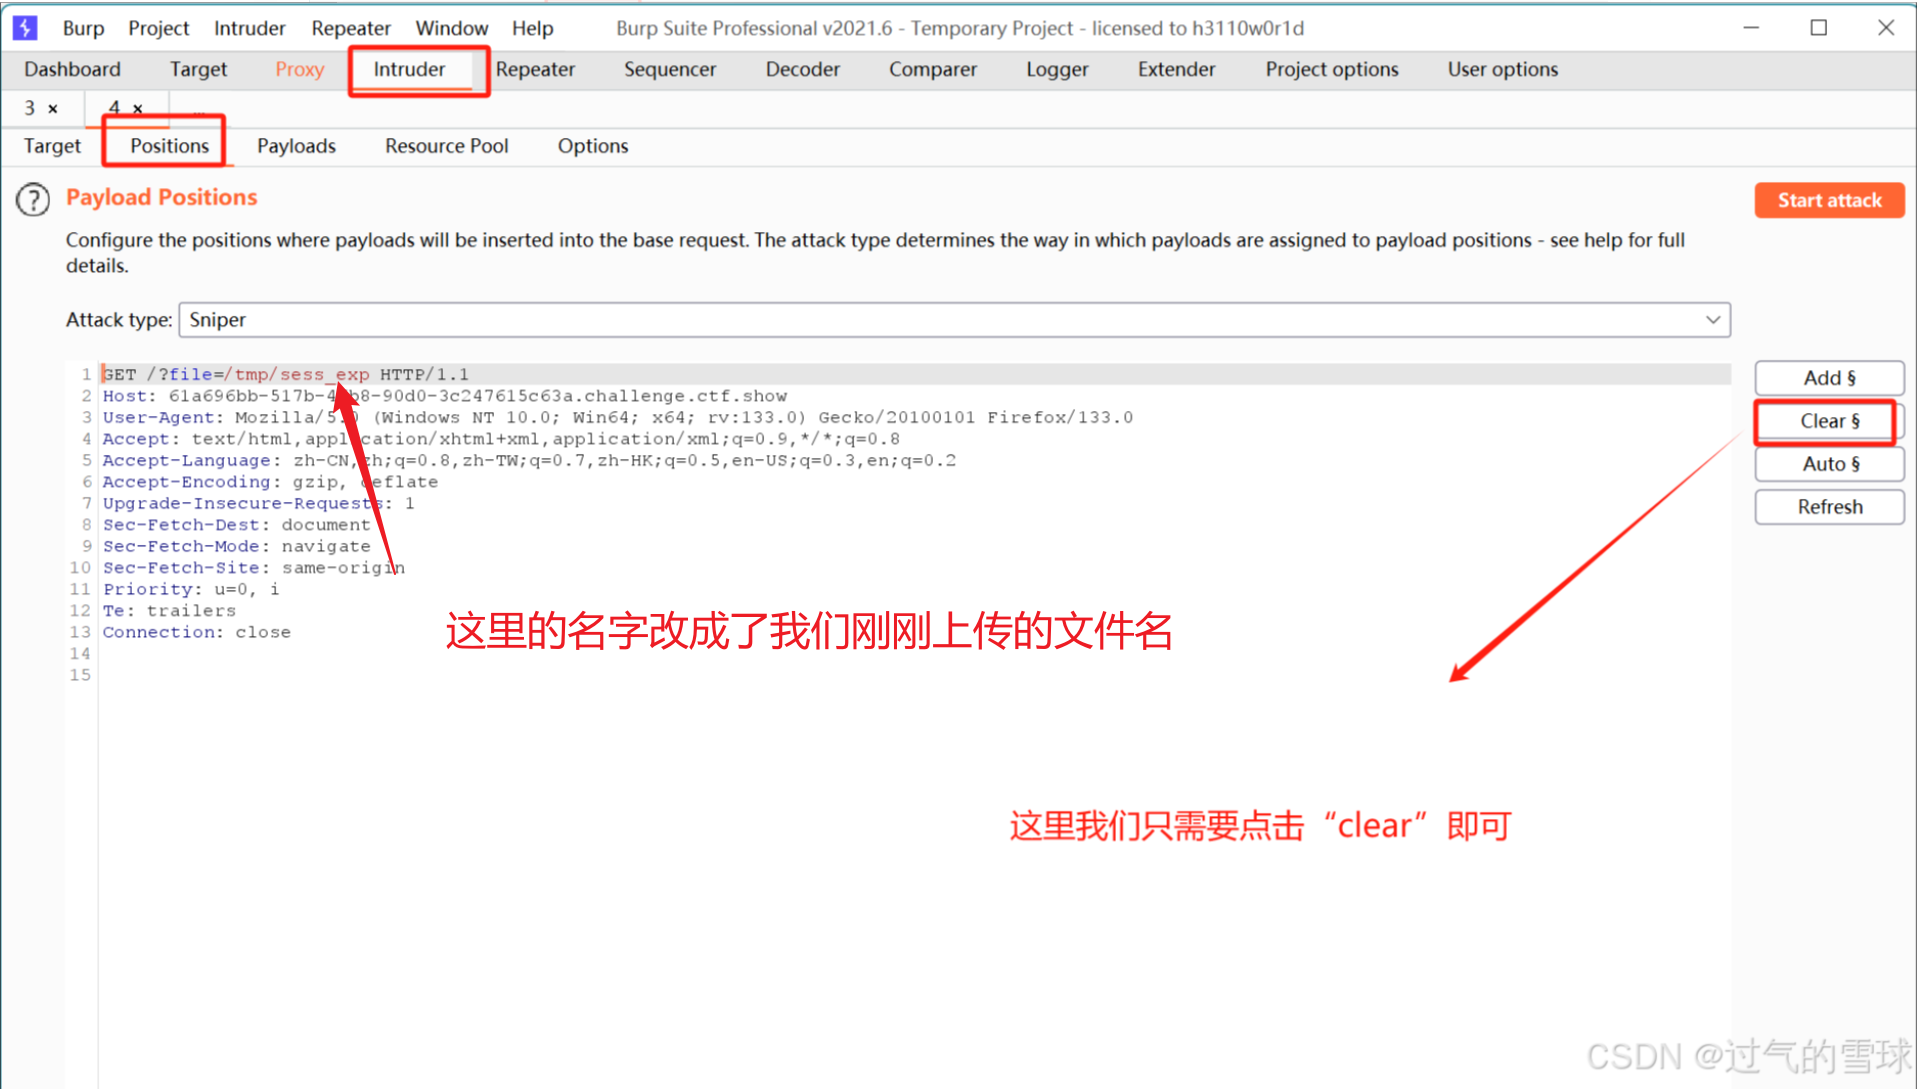Open the Comparer tab

point(933,69)
